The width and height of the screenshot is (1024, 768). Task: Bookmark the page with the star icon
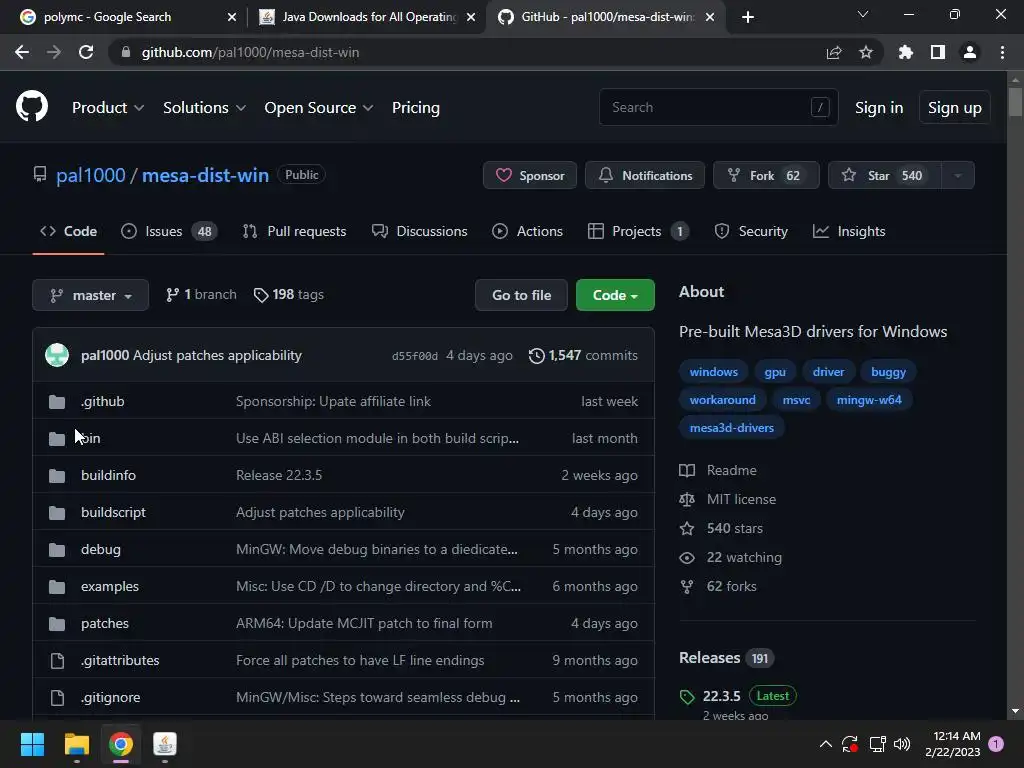coord(866,52)
